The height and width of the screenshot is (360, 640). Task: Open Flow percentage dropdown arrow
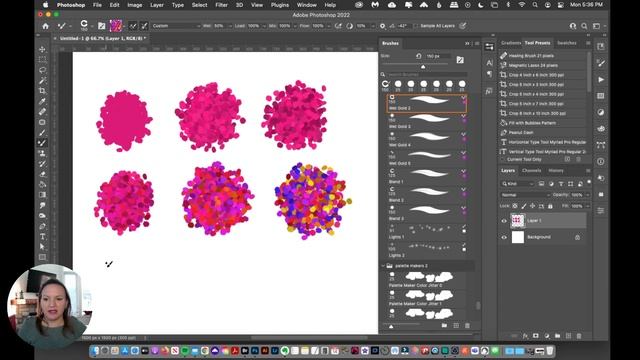[x=328, y=26]
